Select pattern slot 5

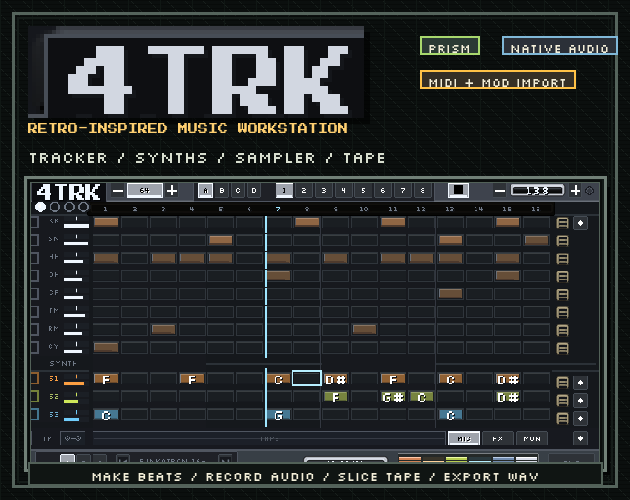click(x=363, y=191)
